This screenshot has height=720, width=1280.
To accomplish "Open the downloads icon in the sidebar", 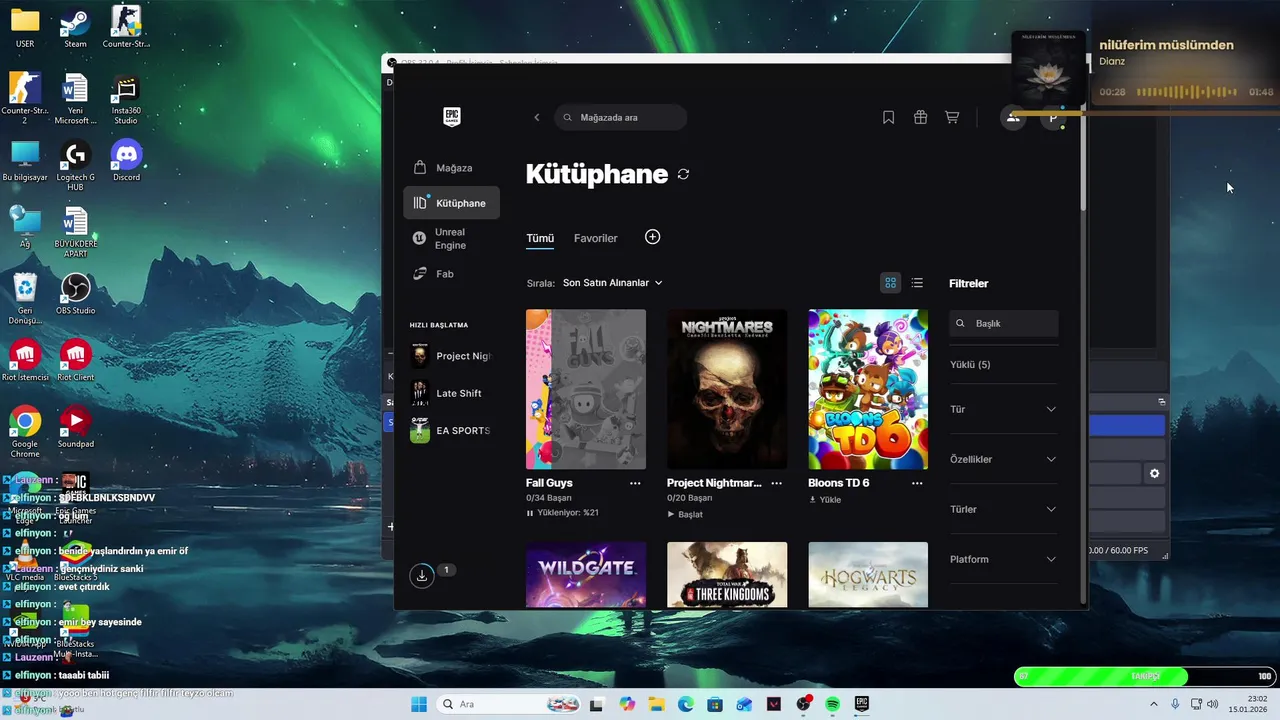I will [422, 575].
